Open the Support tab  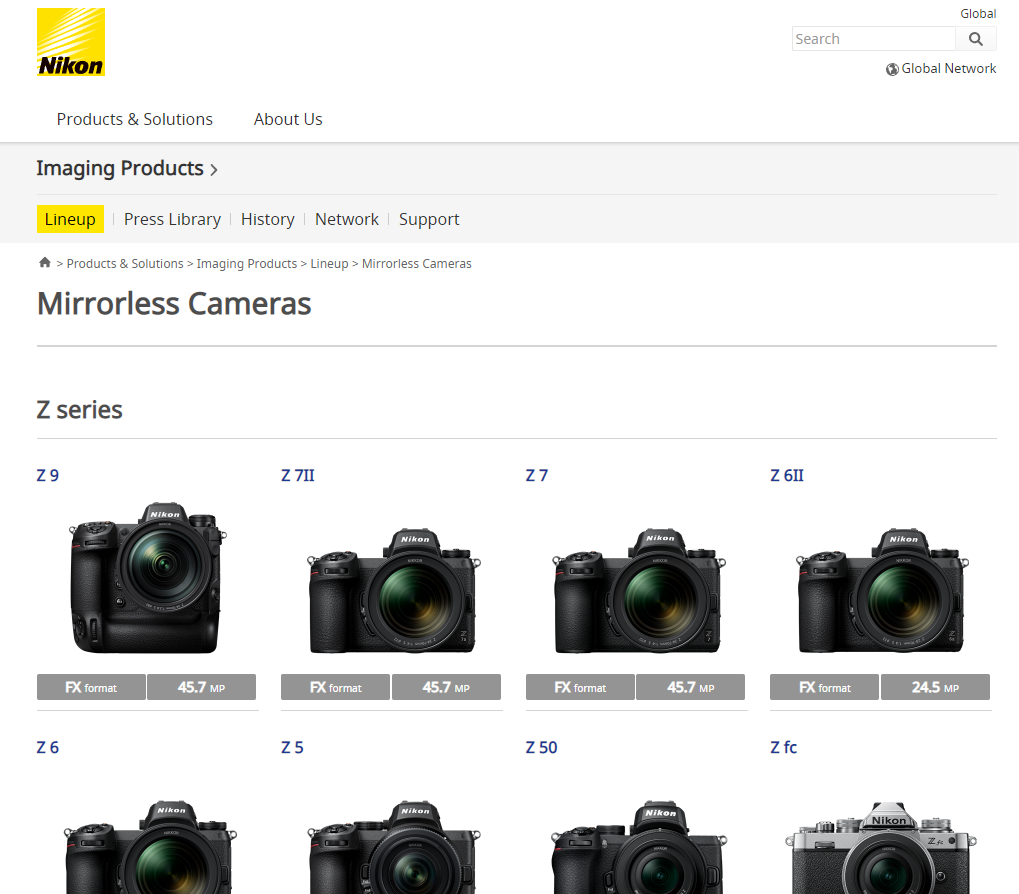pos(429,219)
